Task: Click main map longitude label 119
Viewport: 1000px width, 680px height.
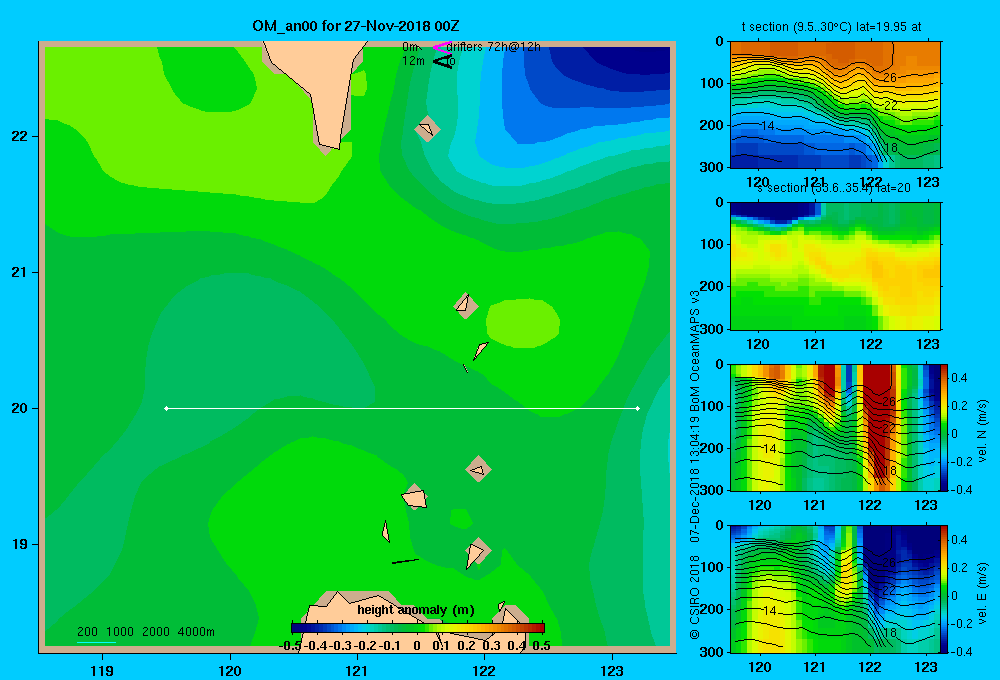Action: tap(102, 670)
